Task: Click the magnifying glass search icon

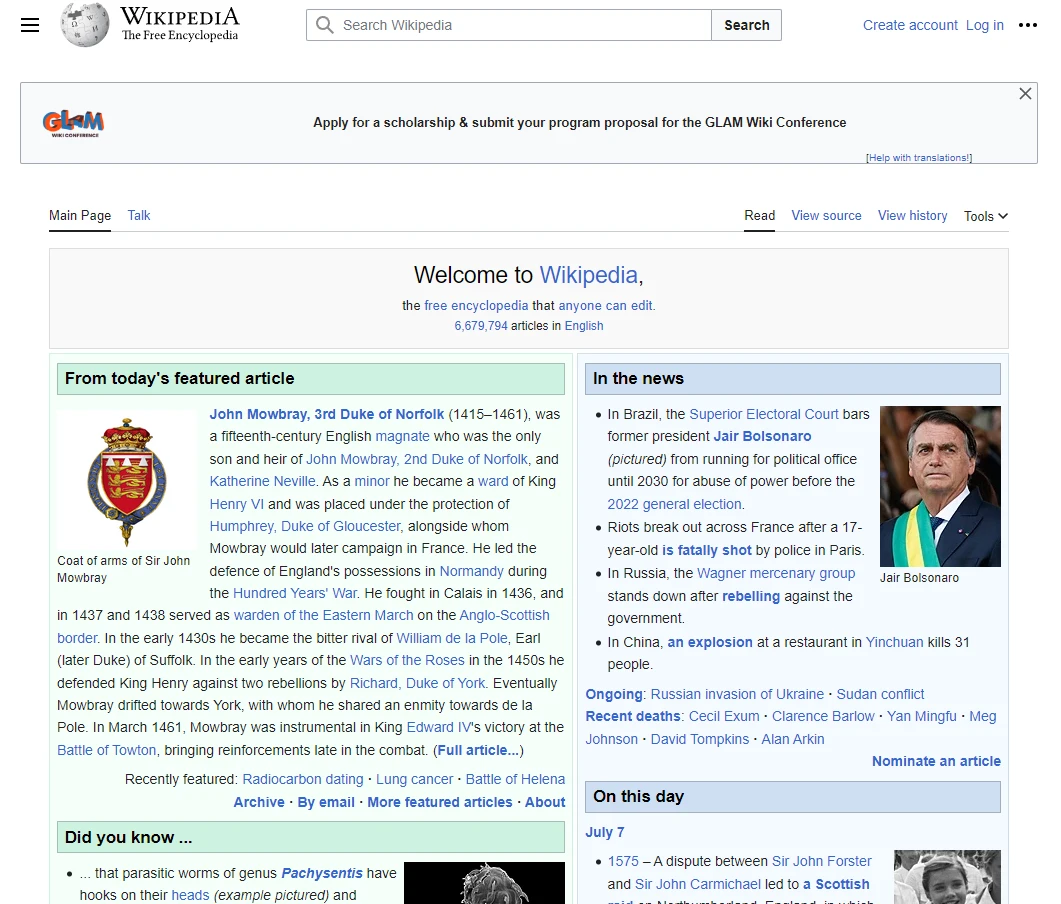Action: [325, 25]
